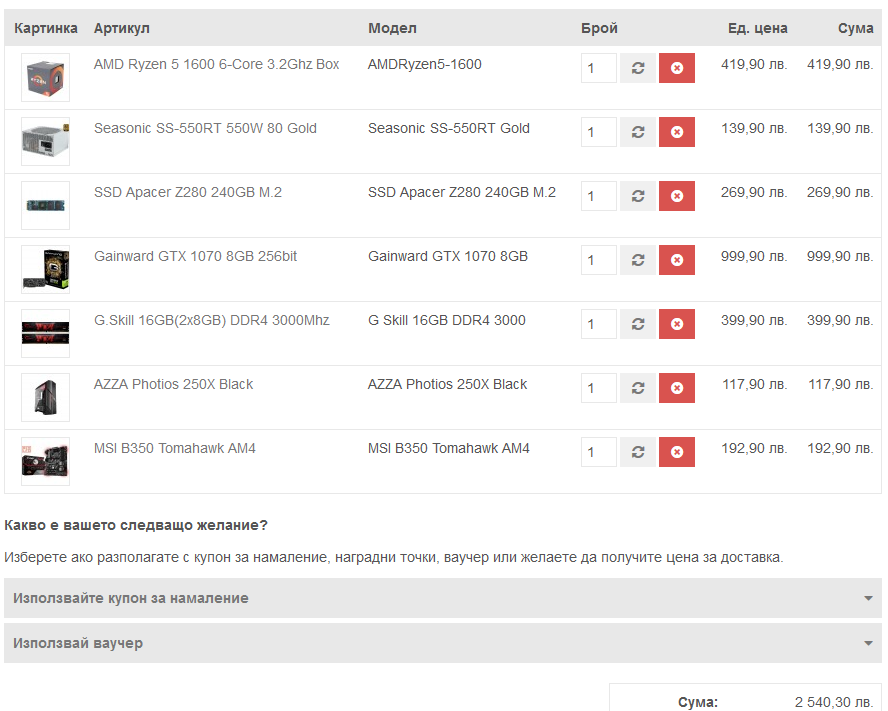Viewport: 888px width, 711px height.
Task: Update quantity for Seasonic SS-550RT
Action: click(x=638, y=132)
